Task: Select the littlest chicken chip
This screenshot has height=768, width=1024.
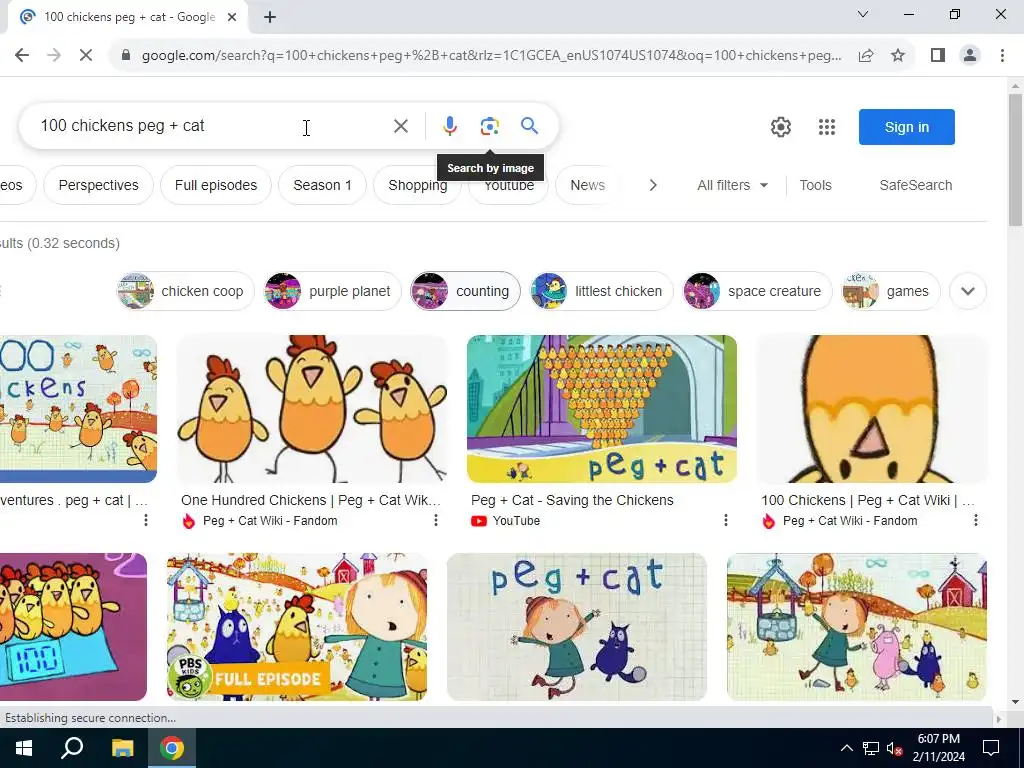Action: click(x=601, y=291)
